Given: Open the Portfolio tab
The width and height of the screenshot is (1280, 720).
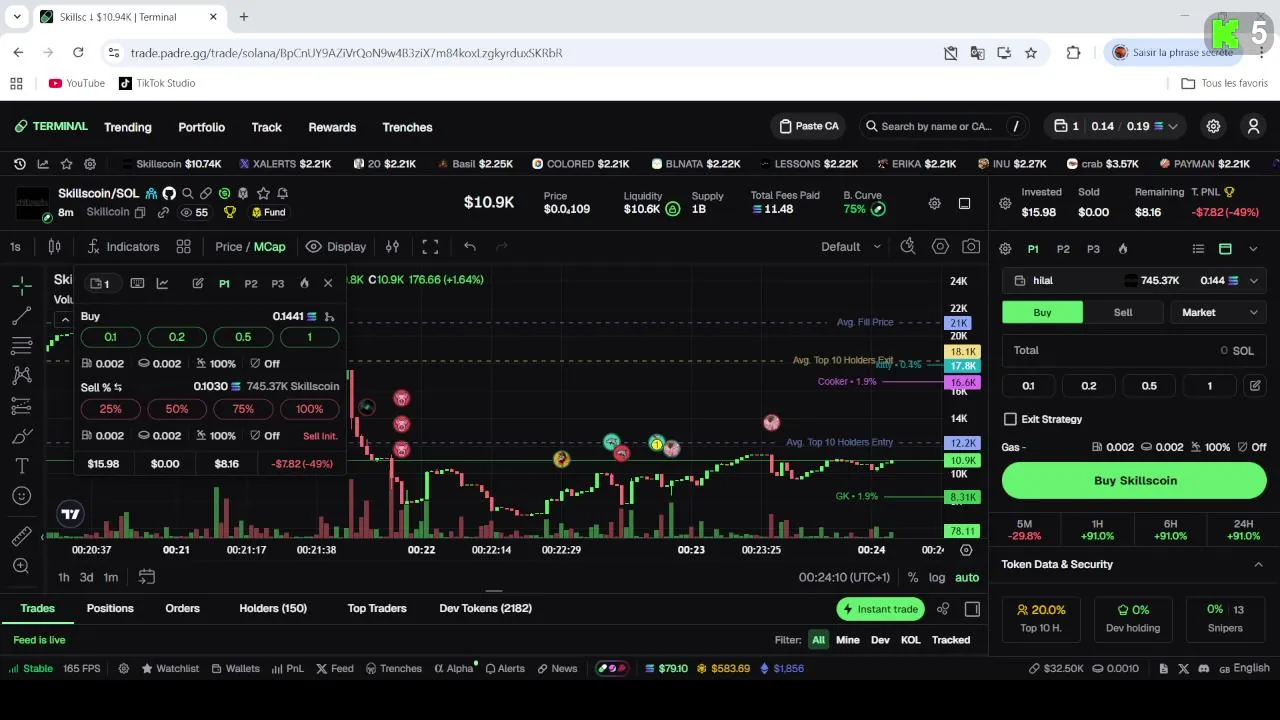Looking at the screenshot, I should point(201,127).
